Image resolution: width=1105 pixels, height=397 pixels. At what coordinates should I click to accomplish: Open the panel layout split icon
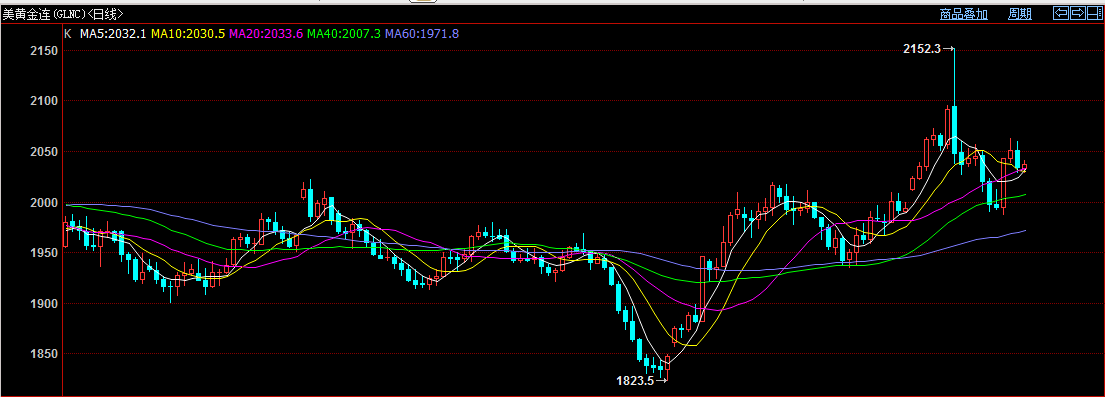point(1094,13)
